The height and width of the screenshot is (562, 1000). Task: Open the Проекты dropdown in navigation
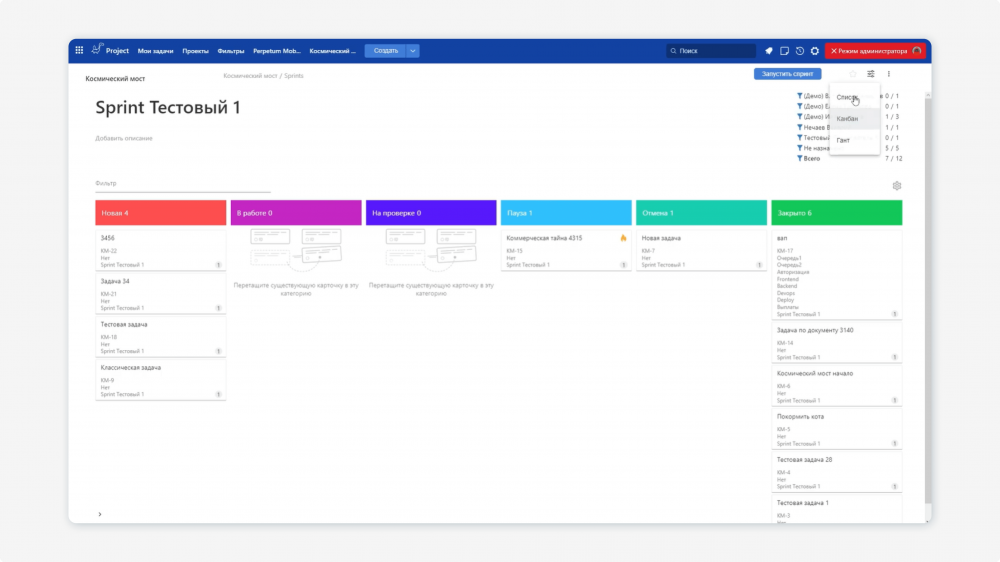tap(195, 51)
